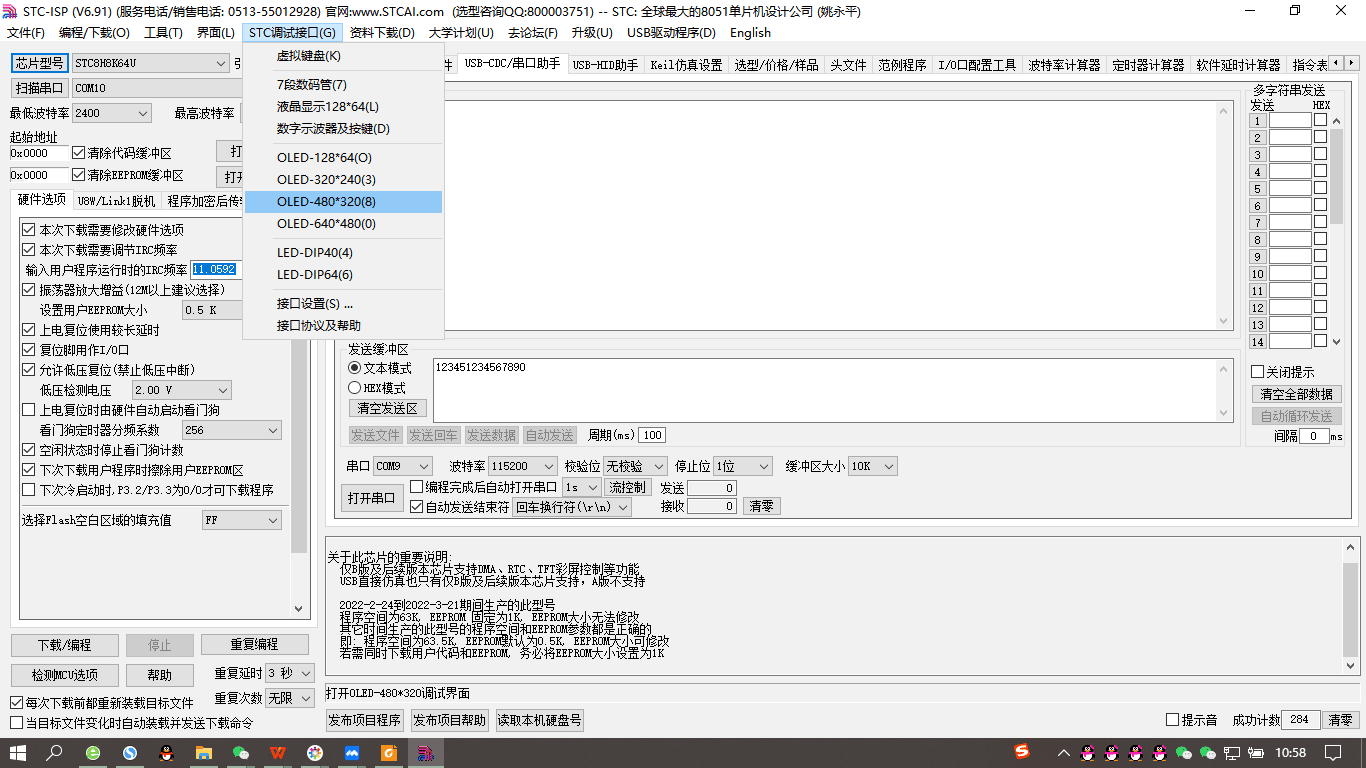Open the Windows Start menu
This screenshot has width=1366, height=768.
click(18, 752)
